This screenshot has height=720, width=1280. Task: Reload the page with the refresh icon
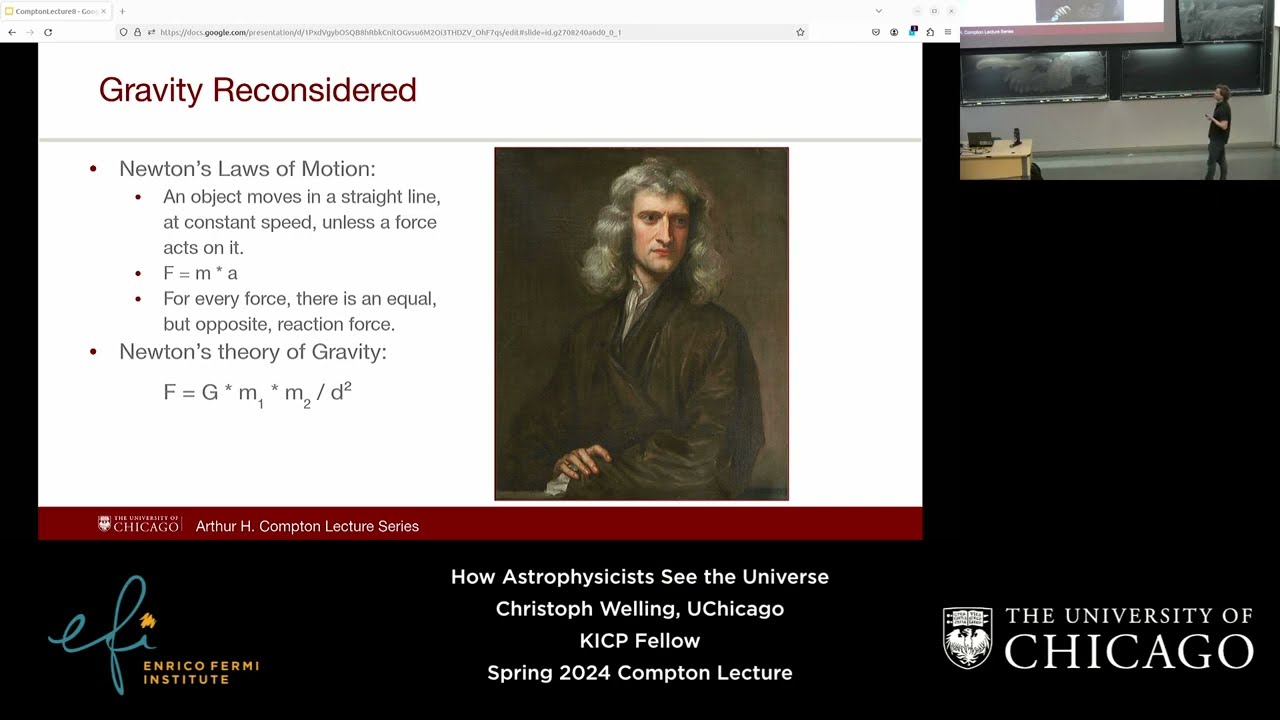pyautogui.click(x=47, y=32)
